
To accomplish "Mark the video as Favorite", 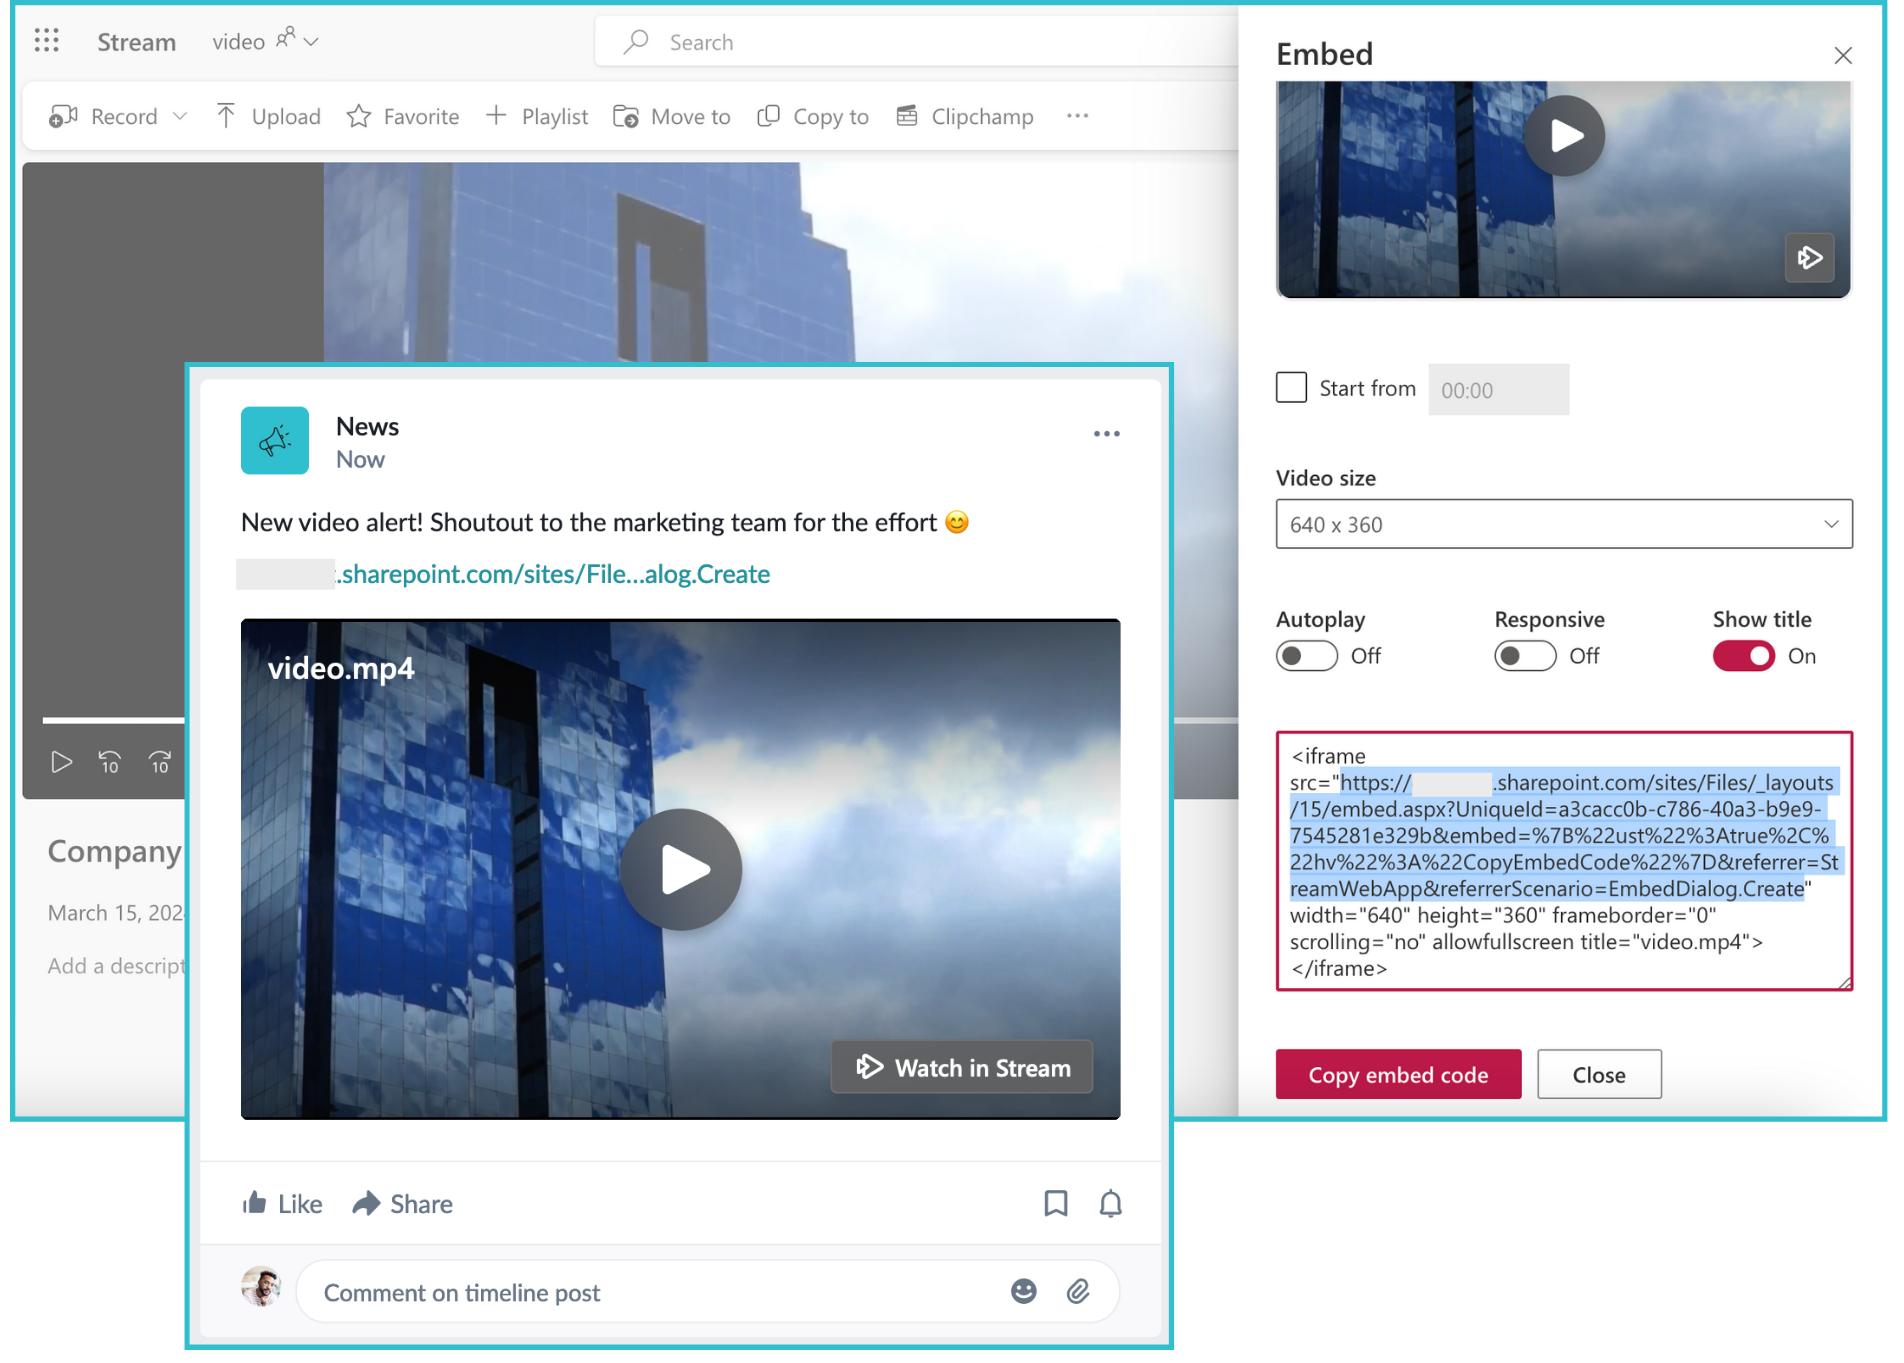I will 402,116.
